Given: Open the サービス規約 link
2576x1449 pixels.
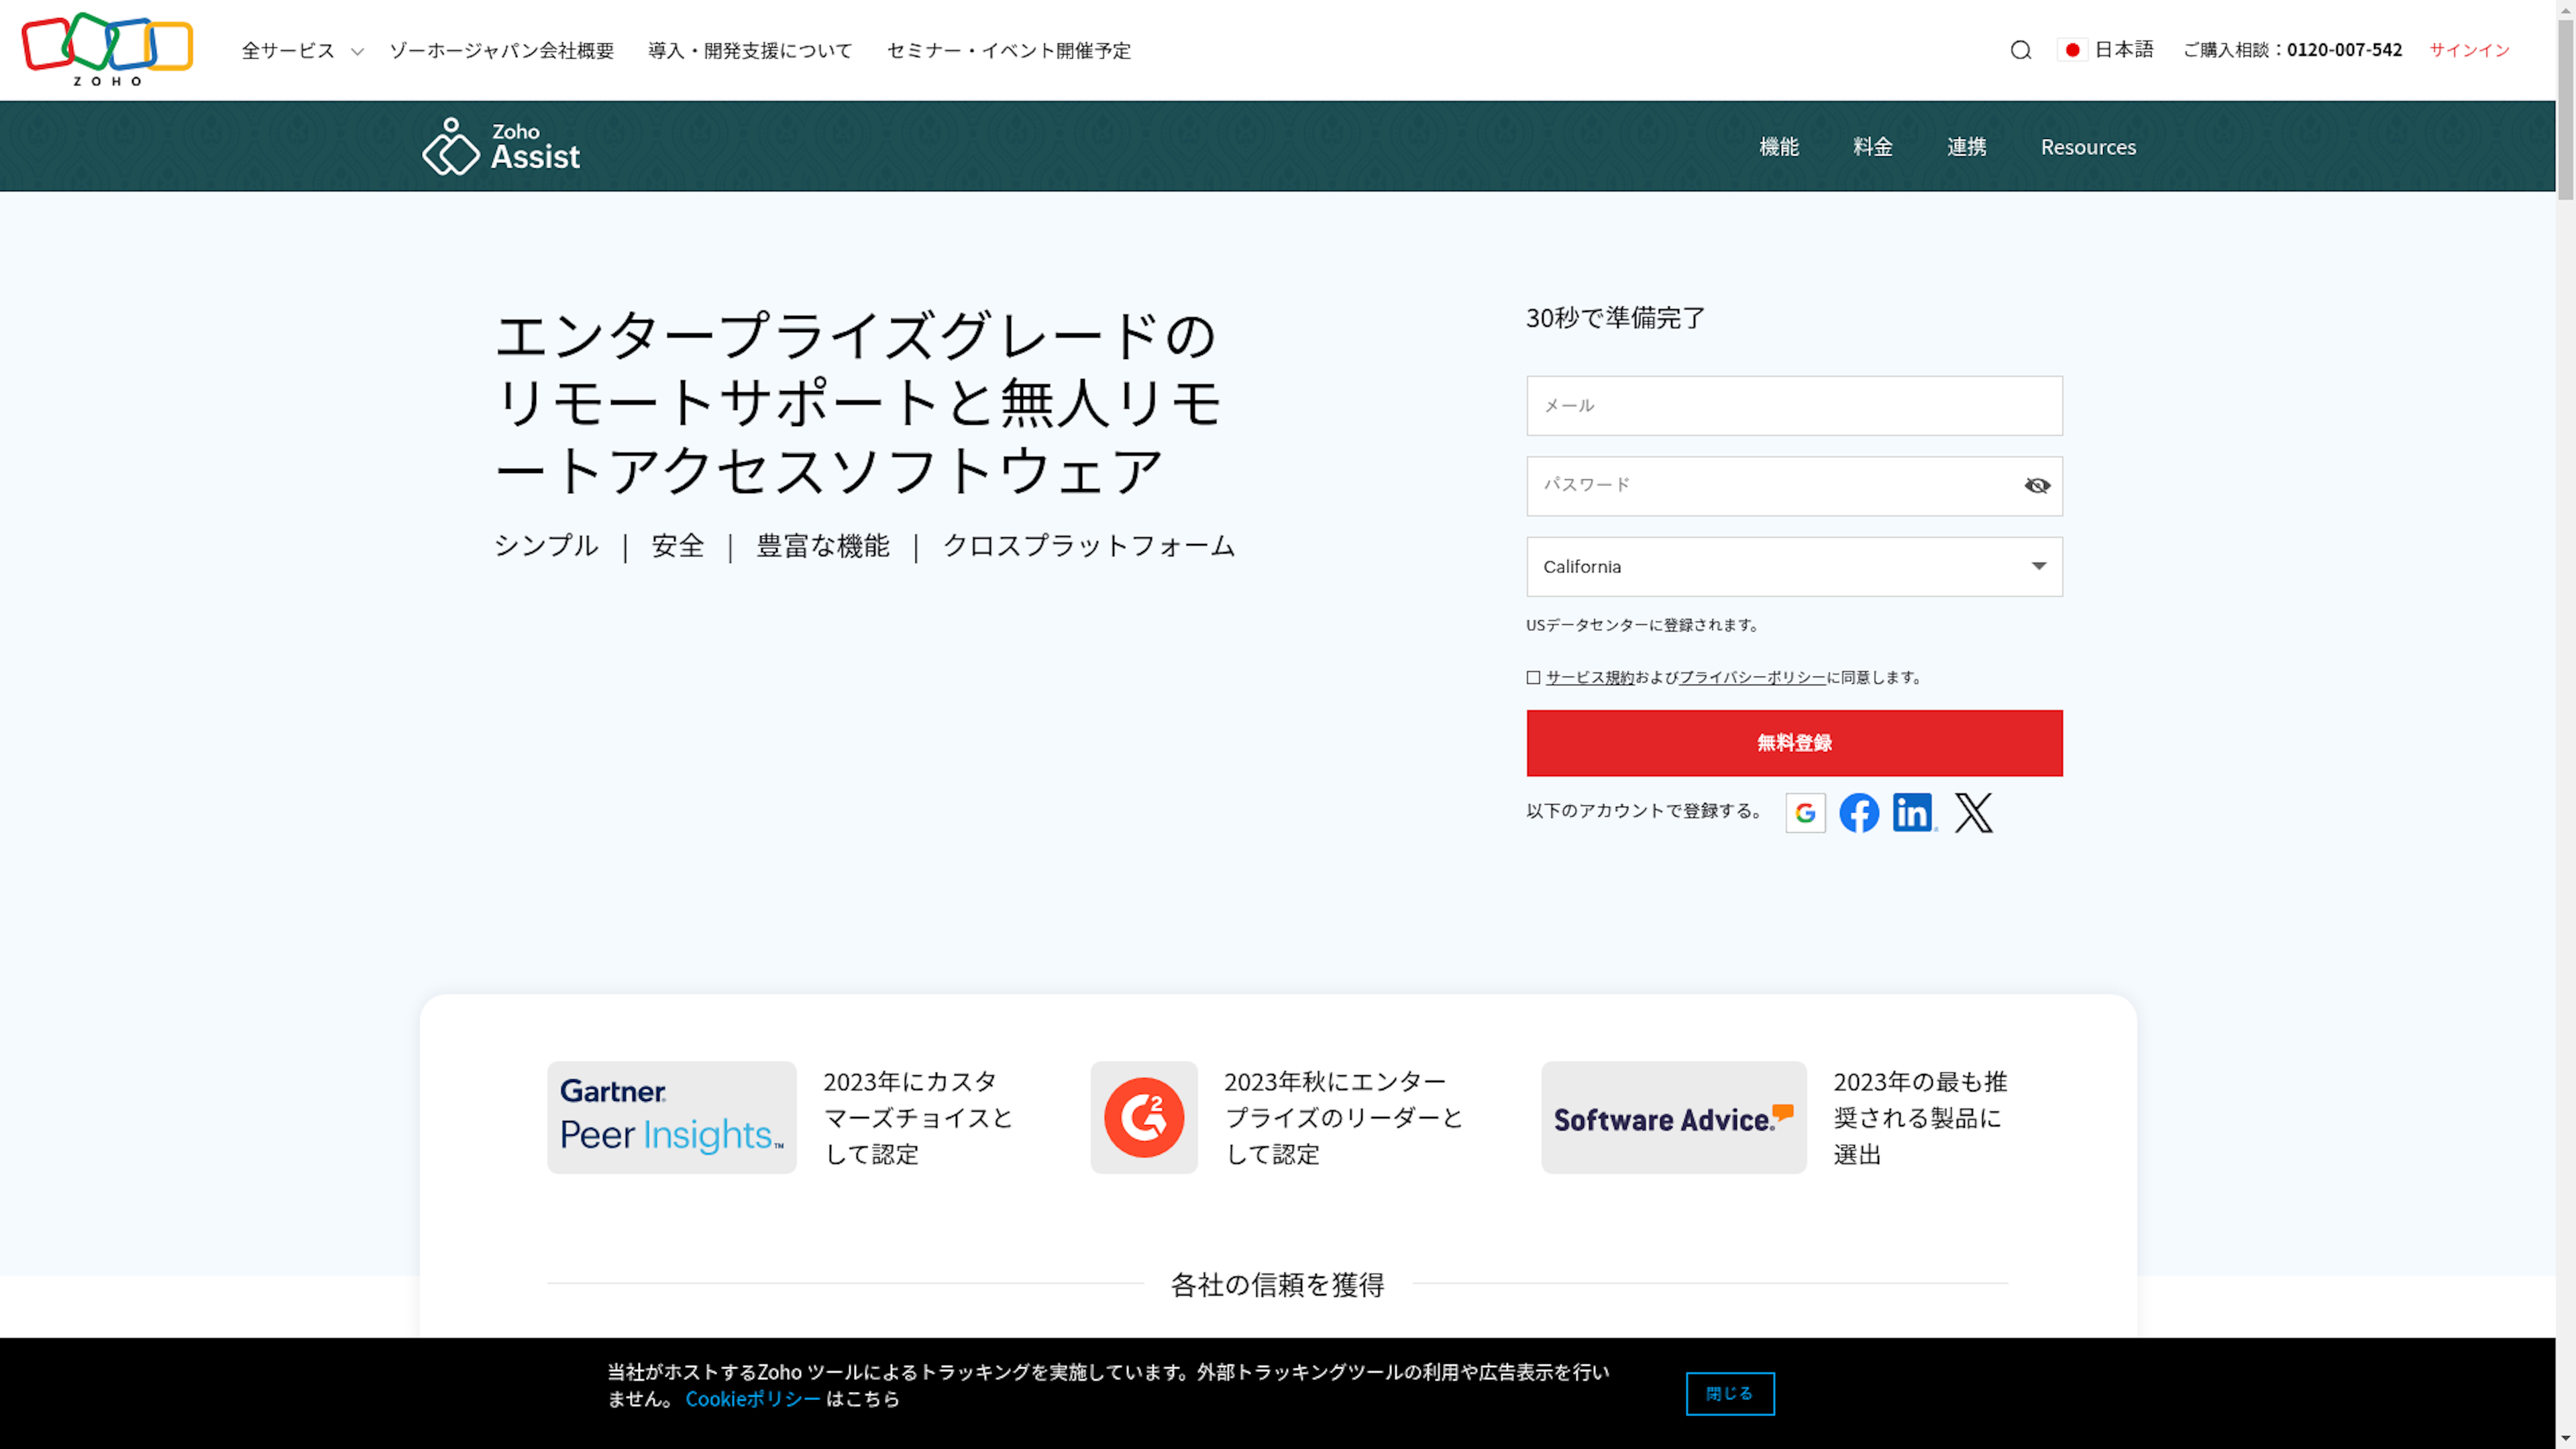Looking at the screenshot, I should click(1589, 678).
